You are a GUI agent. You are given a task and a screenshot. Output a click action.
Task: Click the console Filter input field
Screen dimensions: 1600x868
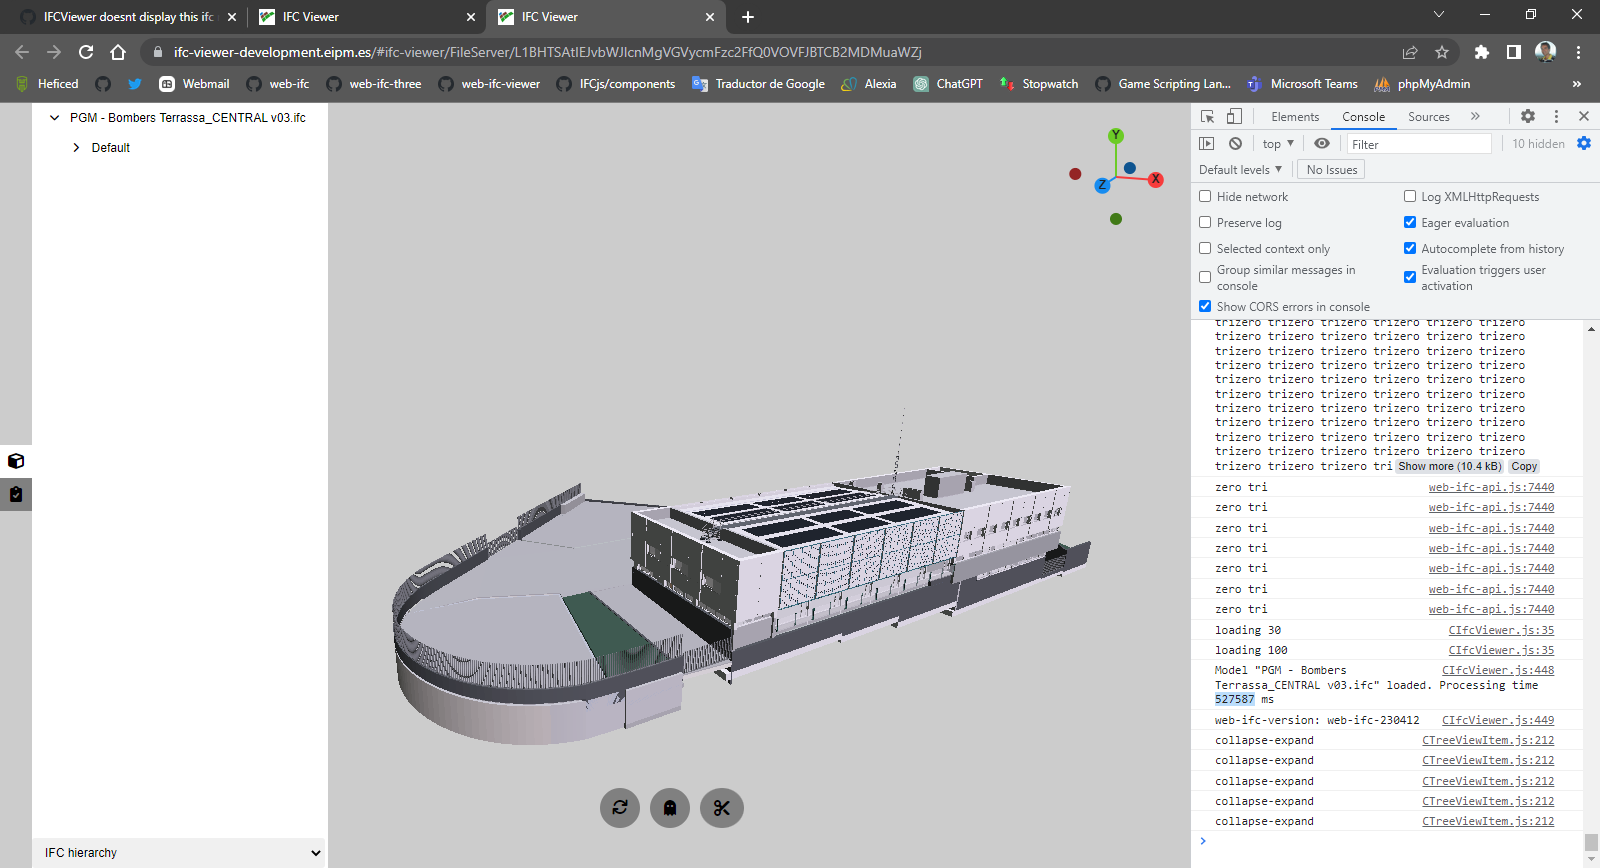1418,144
